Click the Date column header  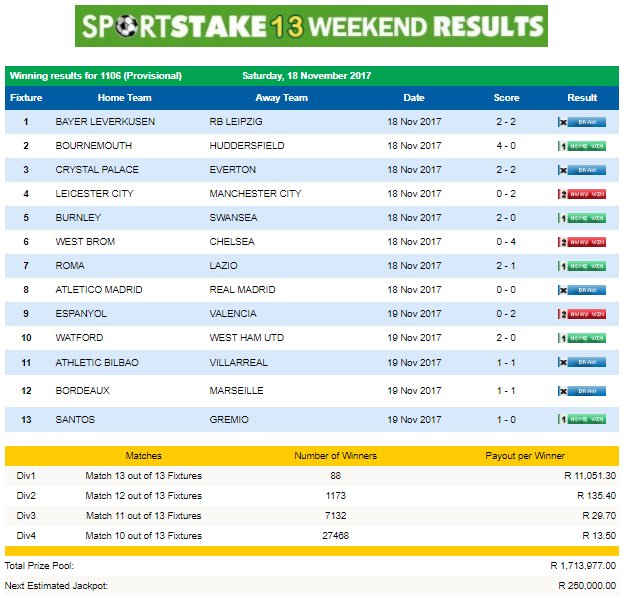(x=414, y=98)
